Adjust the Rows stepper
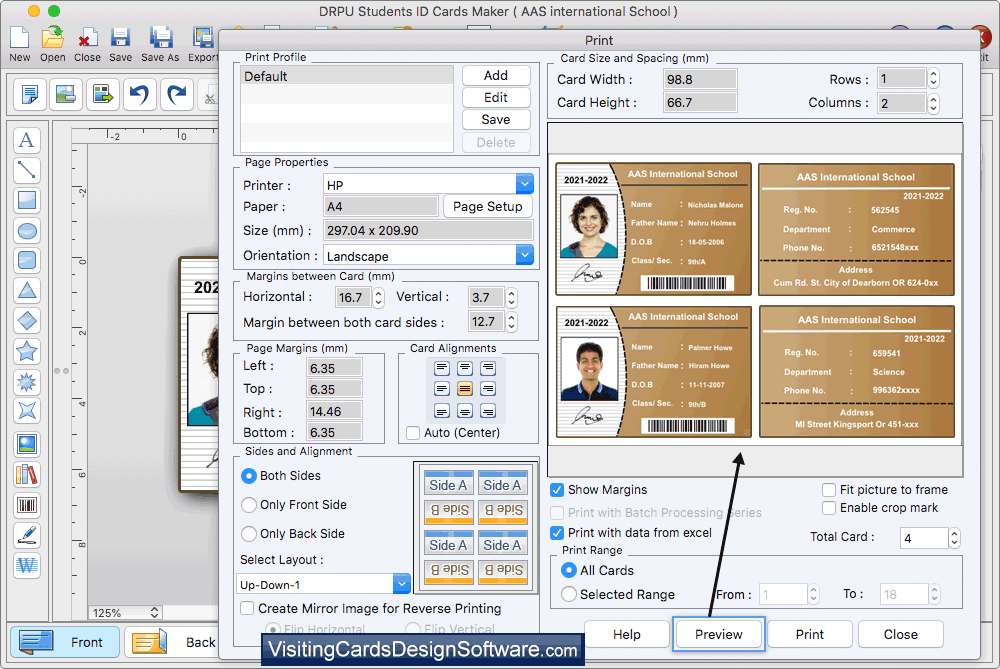This screenshot has width=1000, height=669. 934,78
